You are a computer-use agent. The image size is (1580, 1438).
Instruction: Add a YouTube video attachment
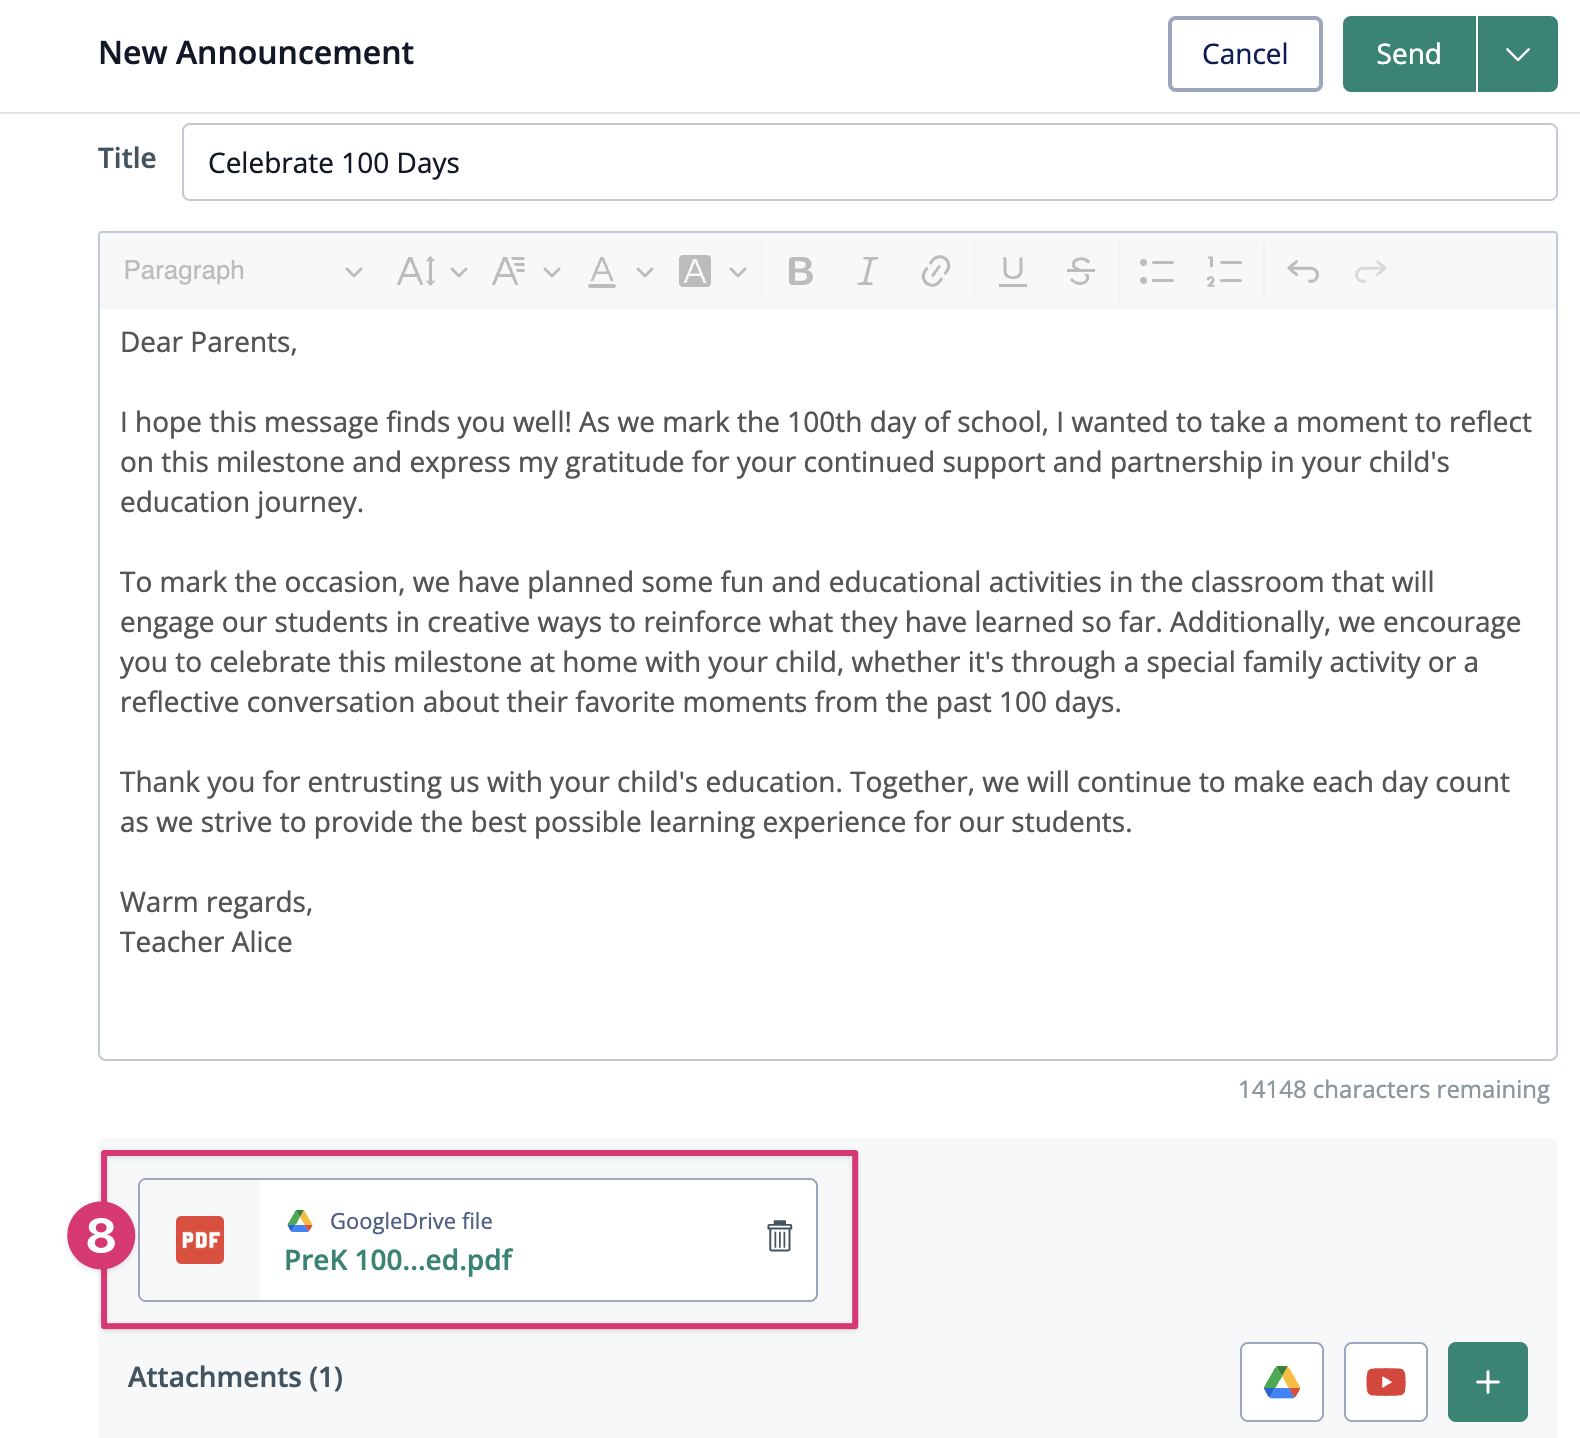(1385, 1381)
